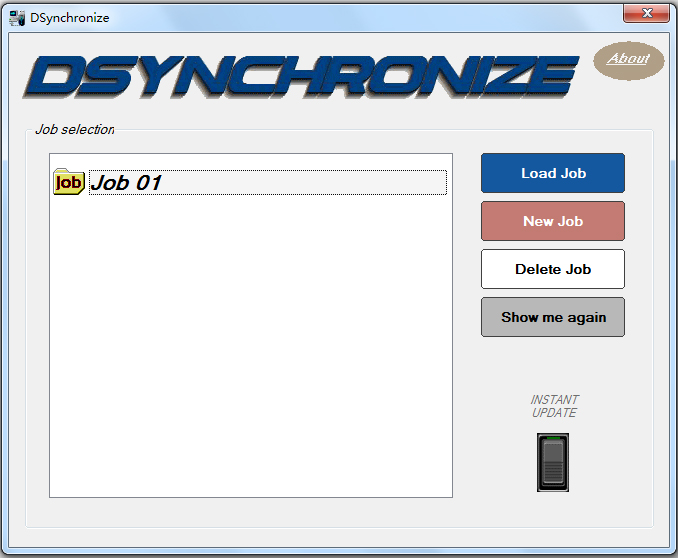This screenshot has width=678, height=558.
Task: Click the Job selection group label
Action: 74,130
